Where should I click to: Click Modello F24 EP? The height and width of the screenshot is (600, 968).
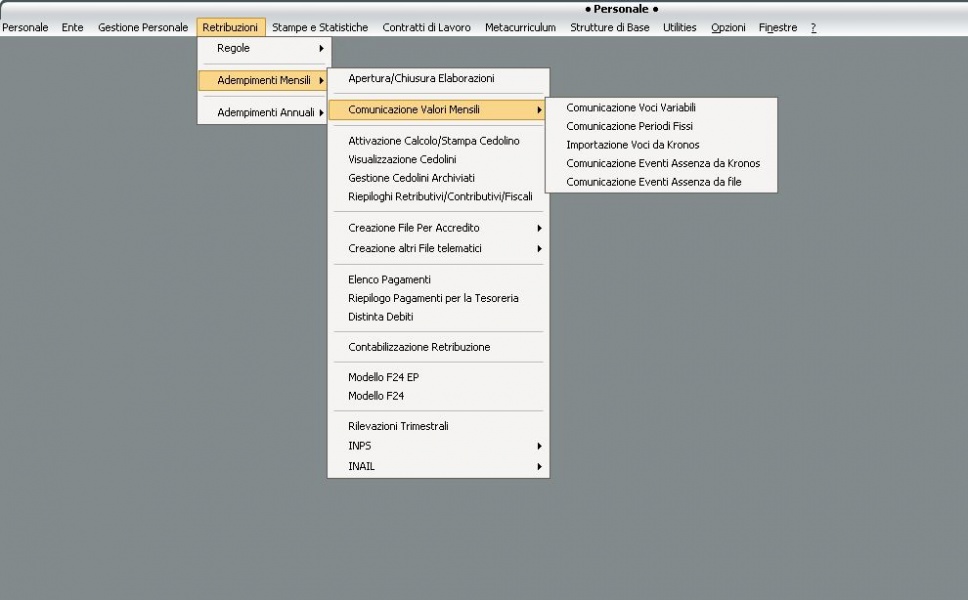click(383, 377)
